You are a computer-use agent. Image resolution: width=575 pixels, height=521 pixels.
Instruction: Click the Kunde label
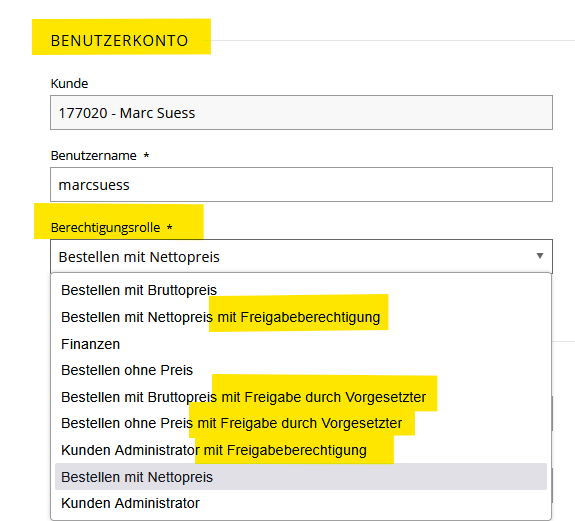click(x=69, y=84)
